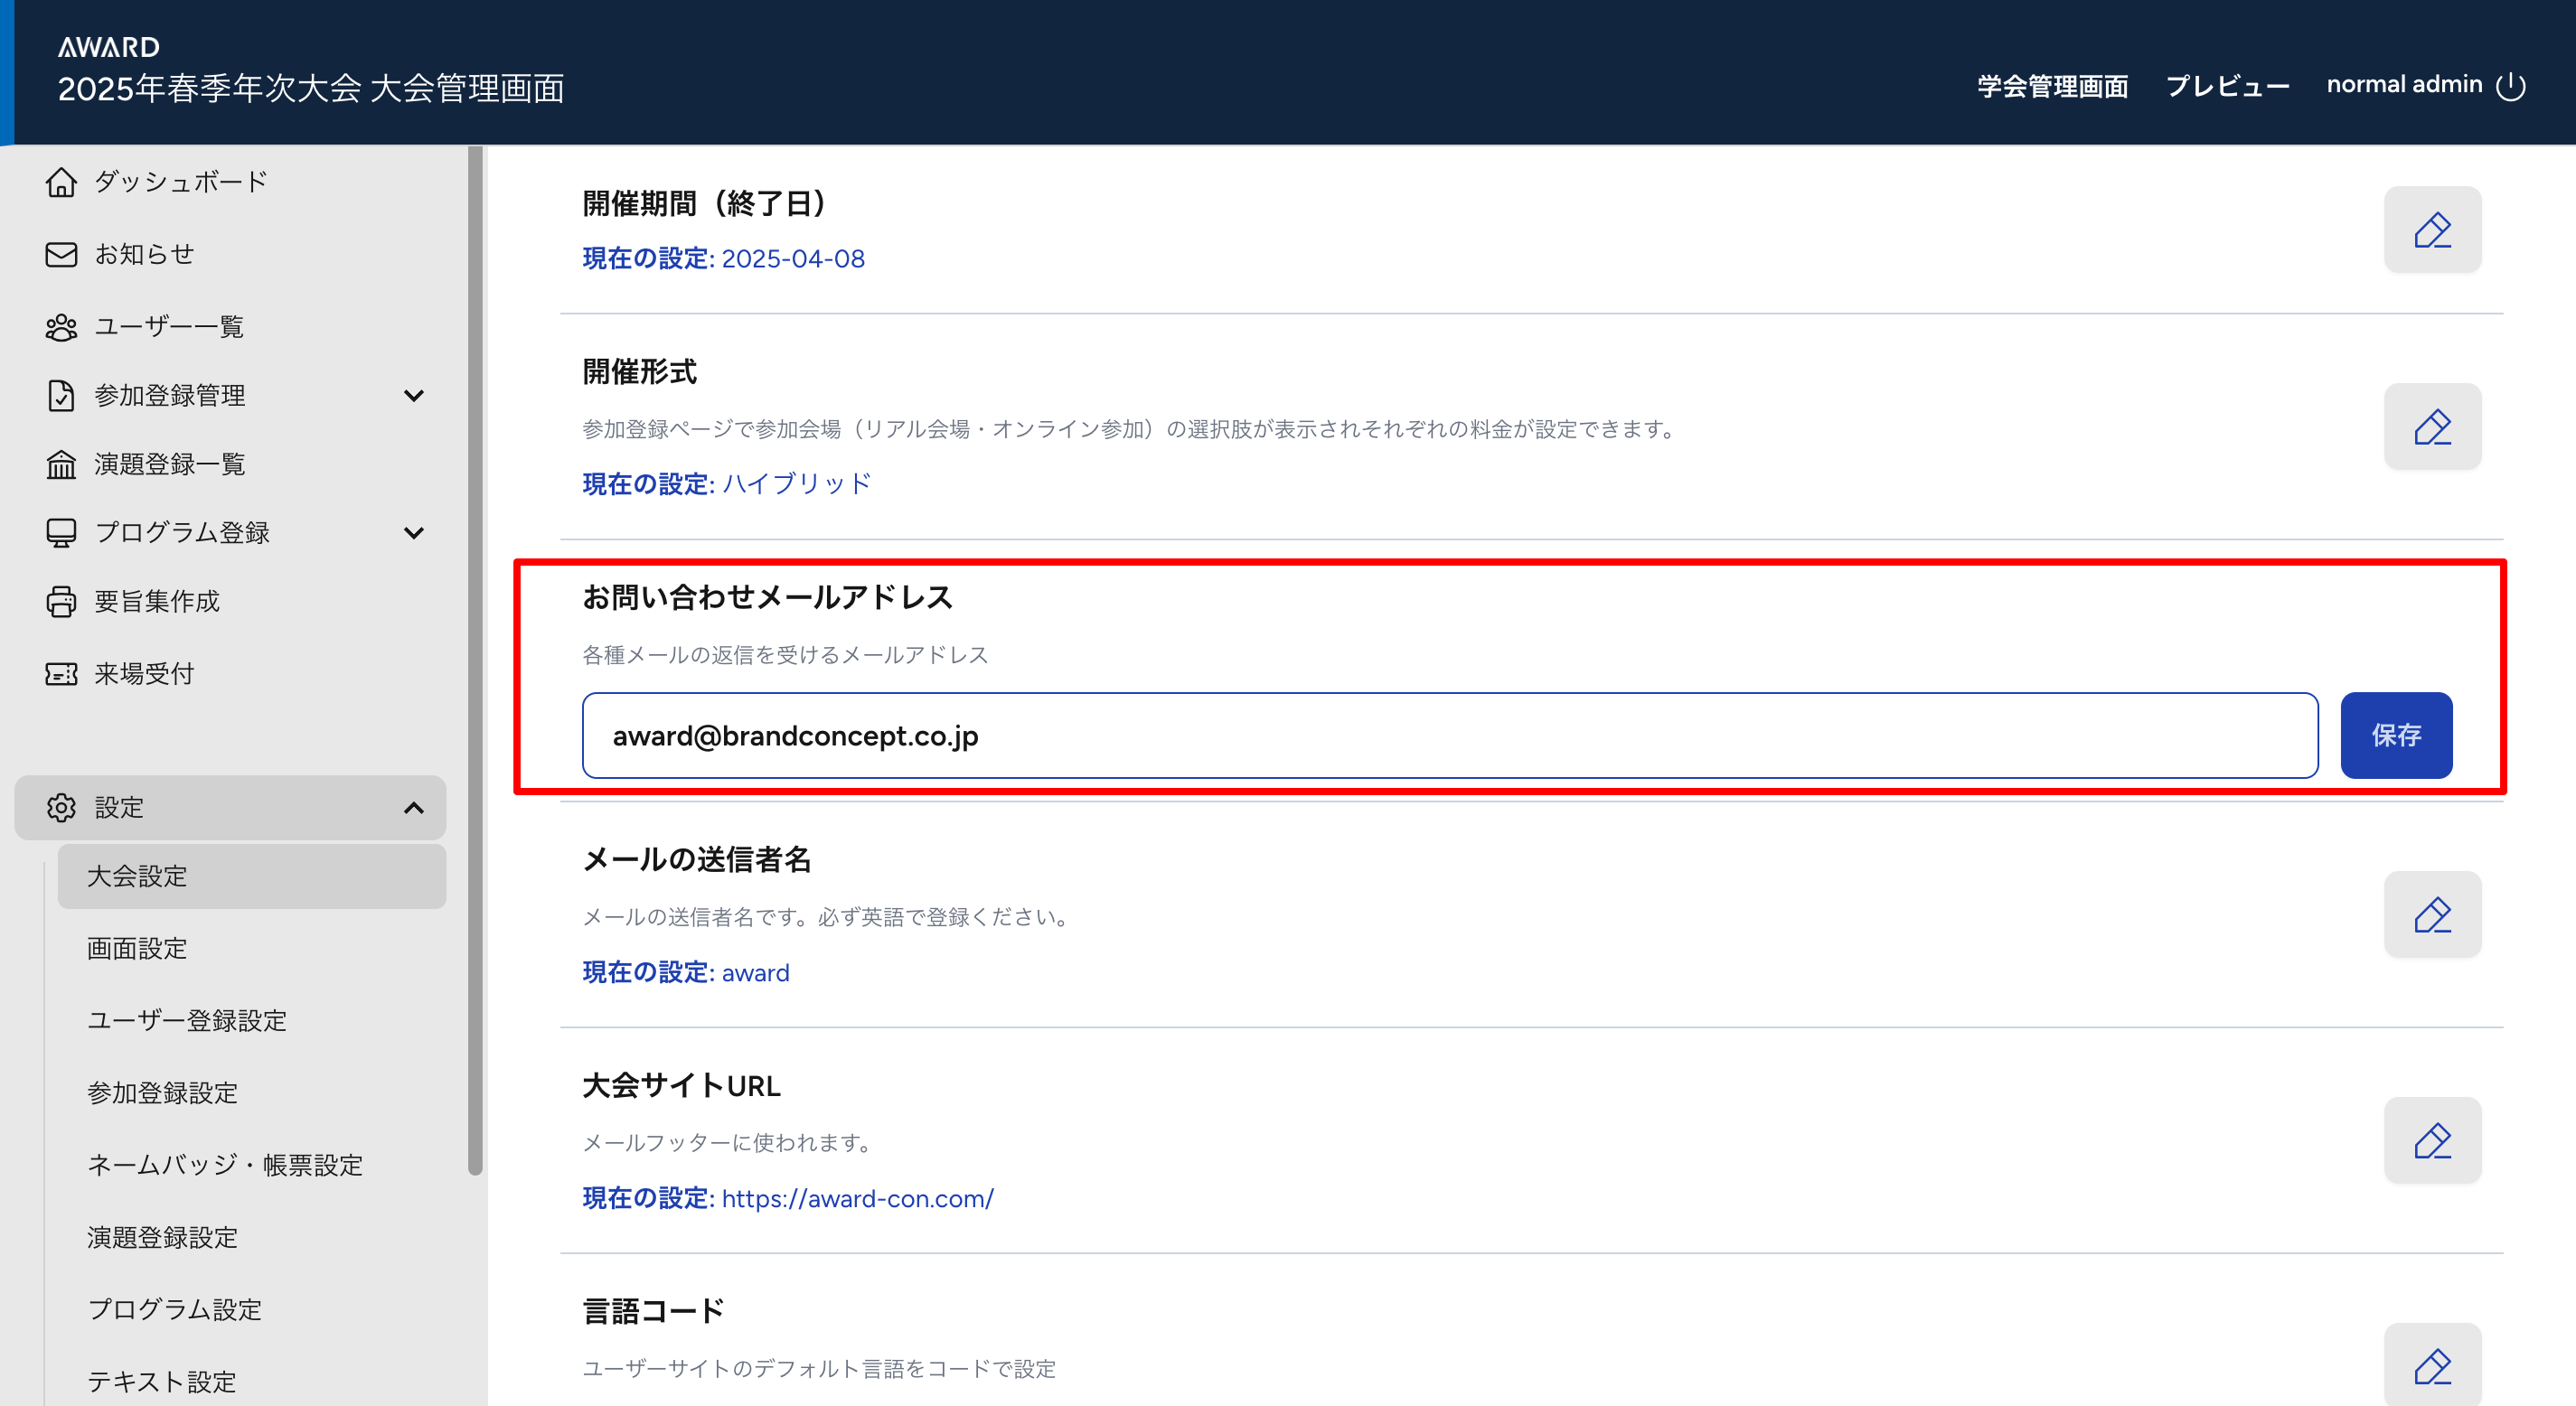Open ネームバッジ・帳票設定 submenu item

pyautogui.click(x=225, y=1165)
